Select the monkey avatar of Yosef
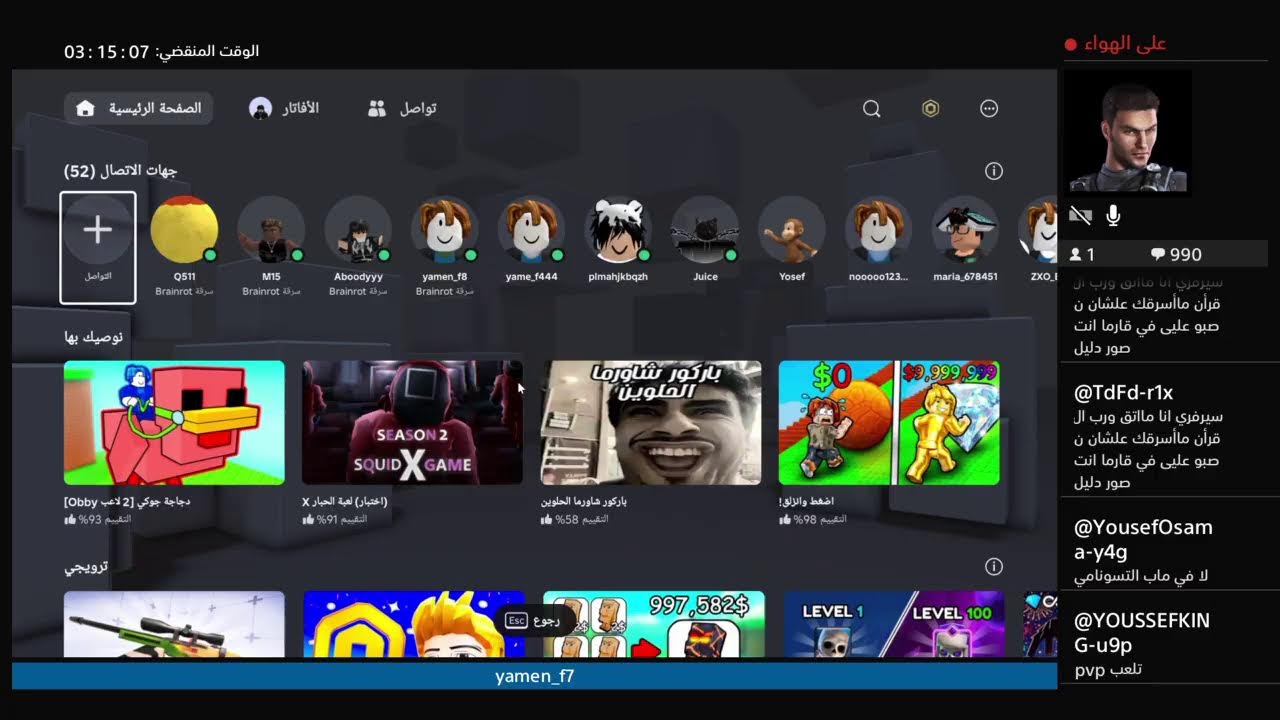The image size is (1280, 720). 792,230
